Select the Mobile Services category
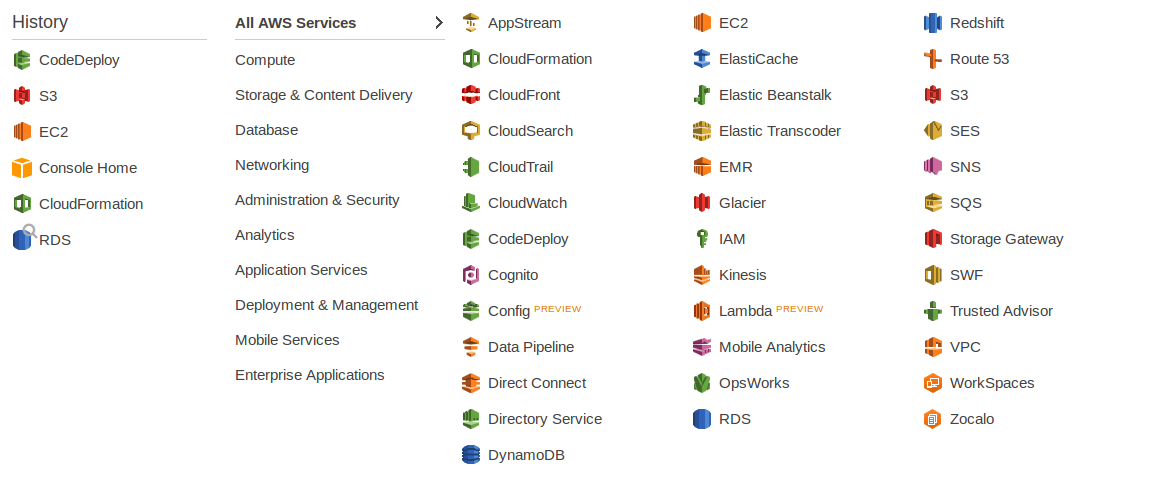Screen dimensions: 1152x484 pyautogui.click(x=287, y=340)
